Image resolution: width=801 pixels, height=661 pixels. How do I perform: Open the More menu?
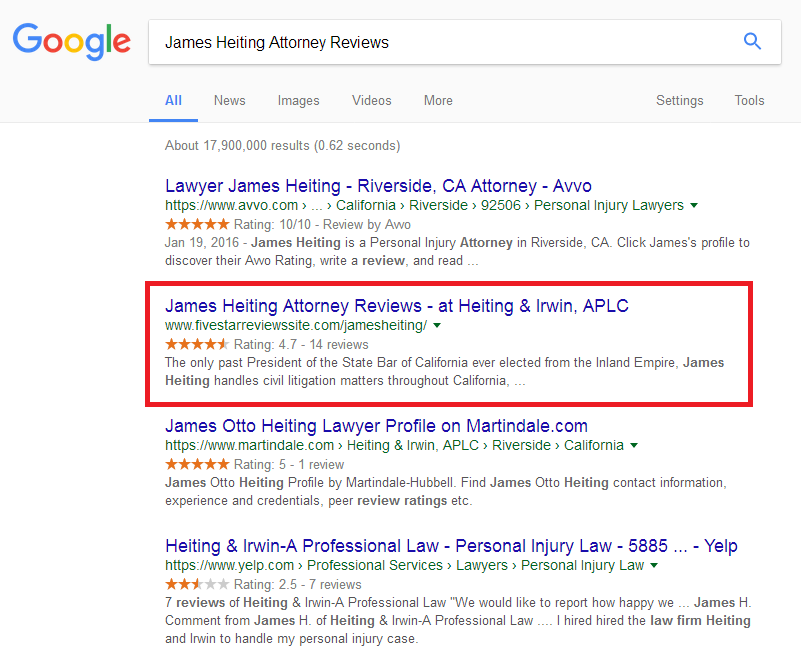coord(438,100)
